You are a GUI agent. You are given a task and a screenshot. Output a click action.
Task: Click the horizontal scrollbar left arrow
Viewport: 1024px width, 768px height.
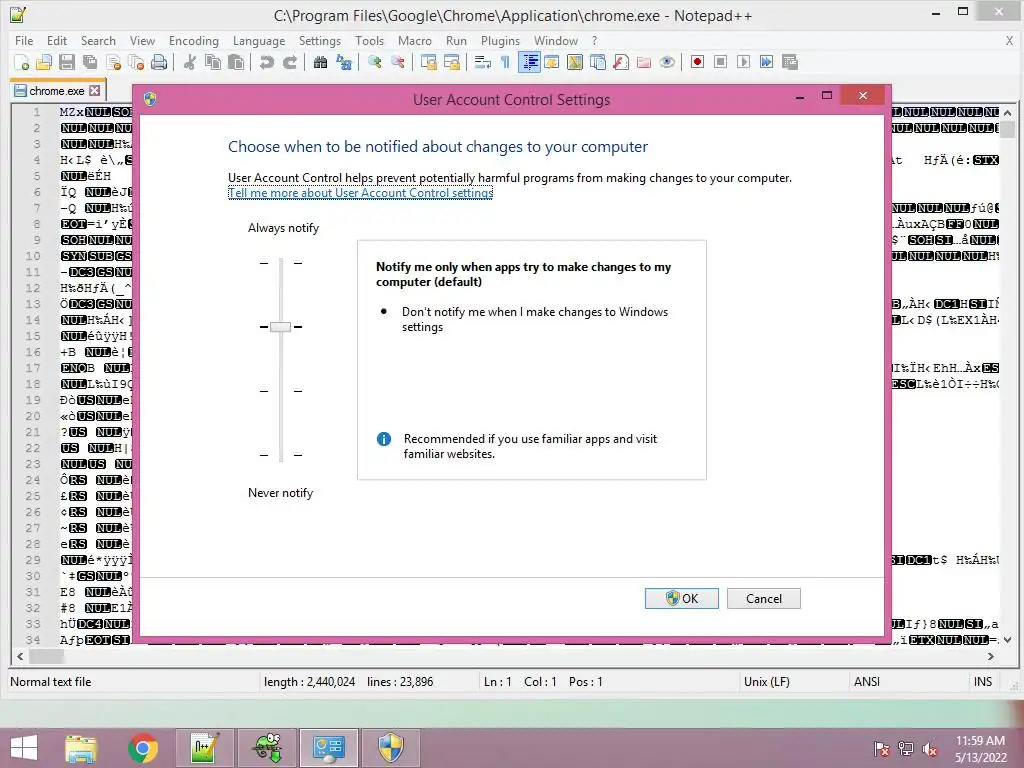click(x=20, y=656)
